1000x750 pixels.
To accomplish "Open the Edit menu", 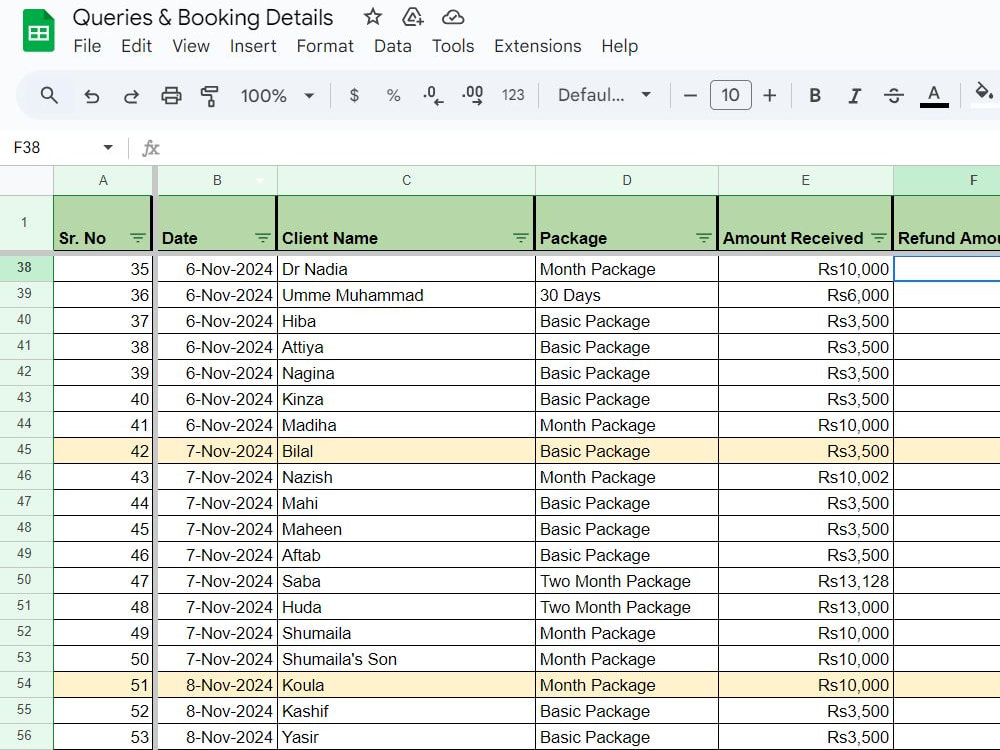I will (136, 46).
